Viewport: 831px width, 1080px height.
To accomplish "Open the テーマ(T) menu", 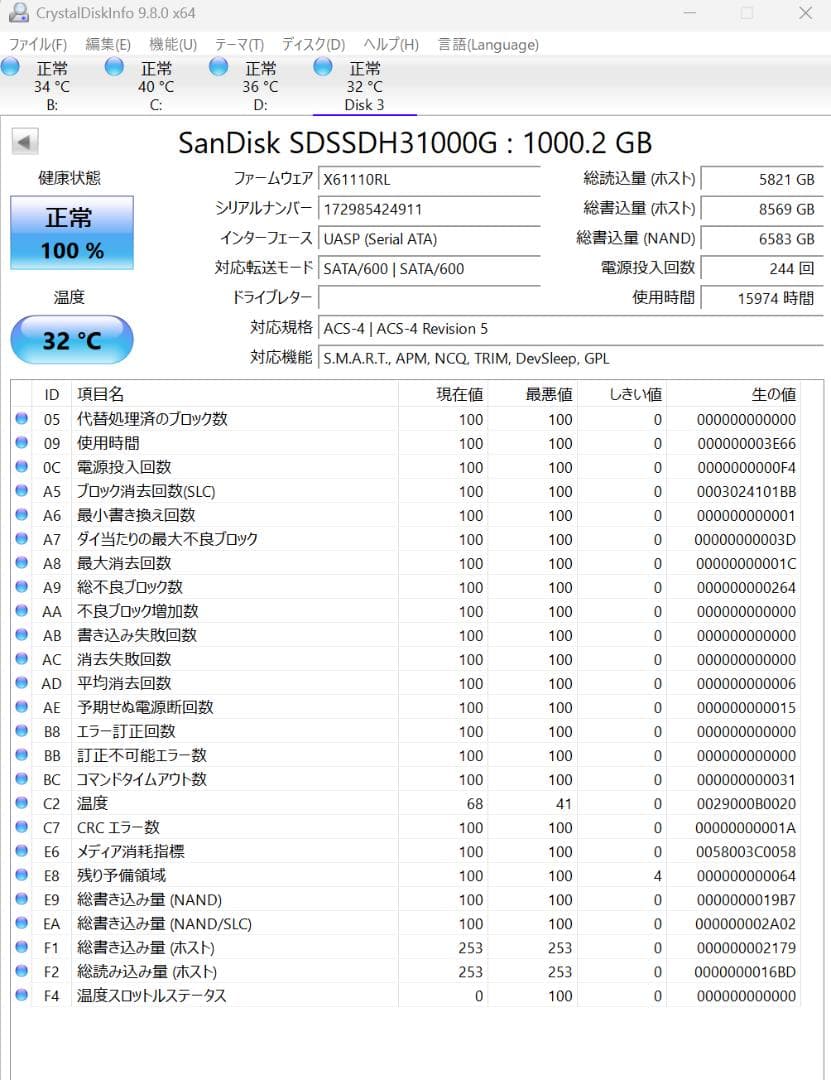I will 239,45.
